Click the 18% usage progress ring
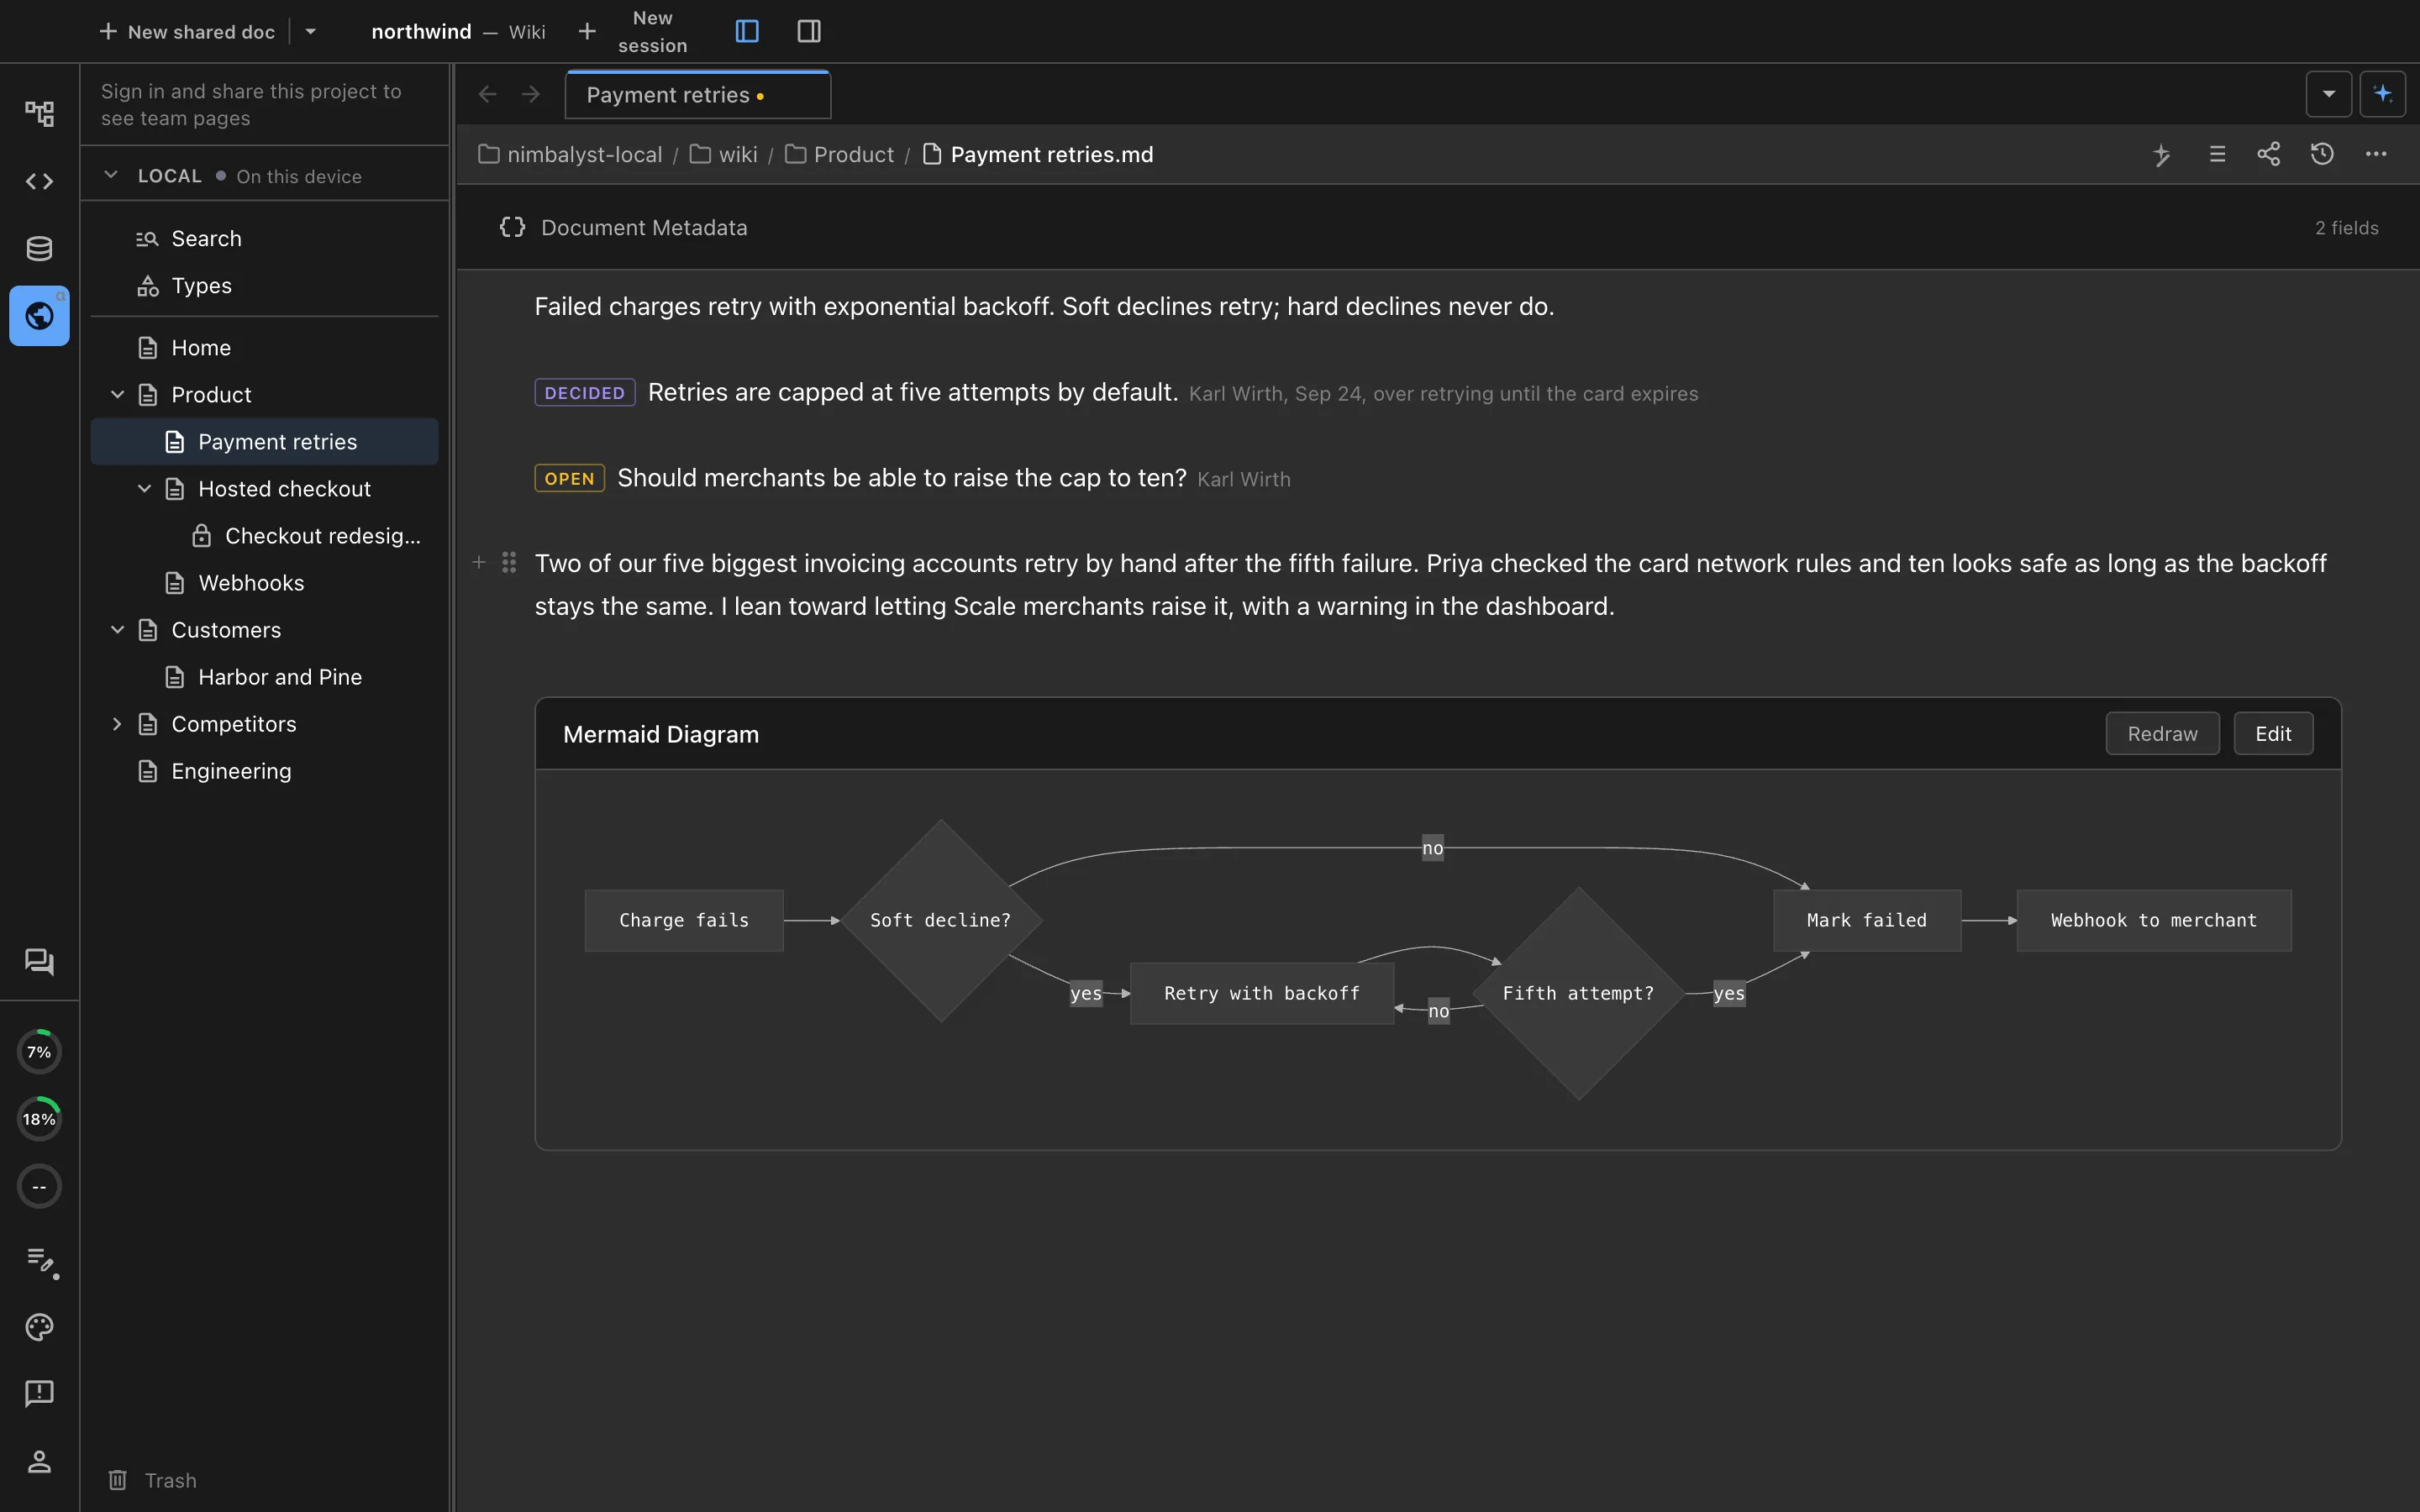 coord(39,1119)
